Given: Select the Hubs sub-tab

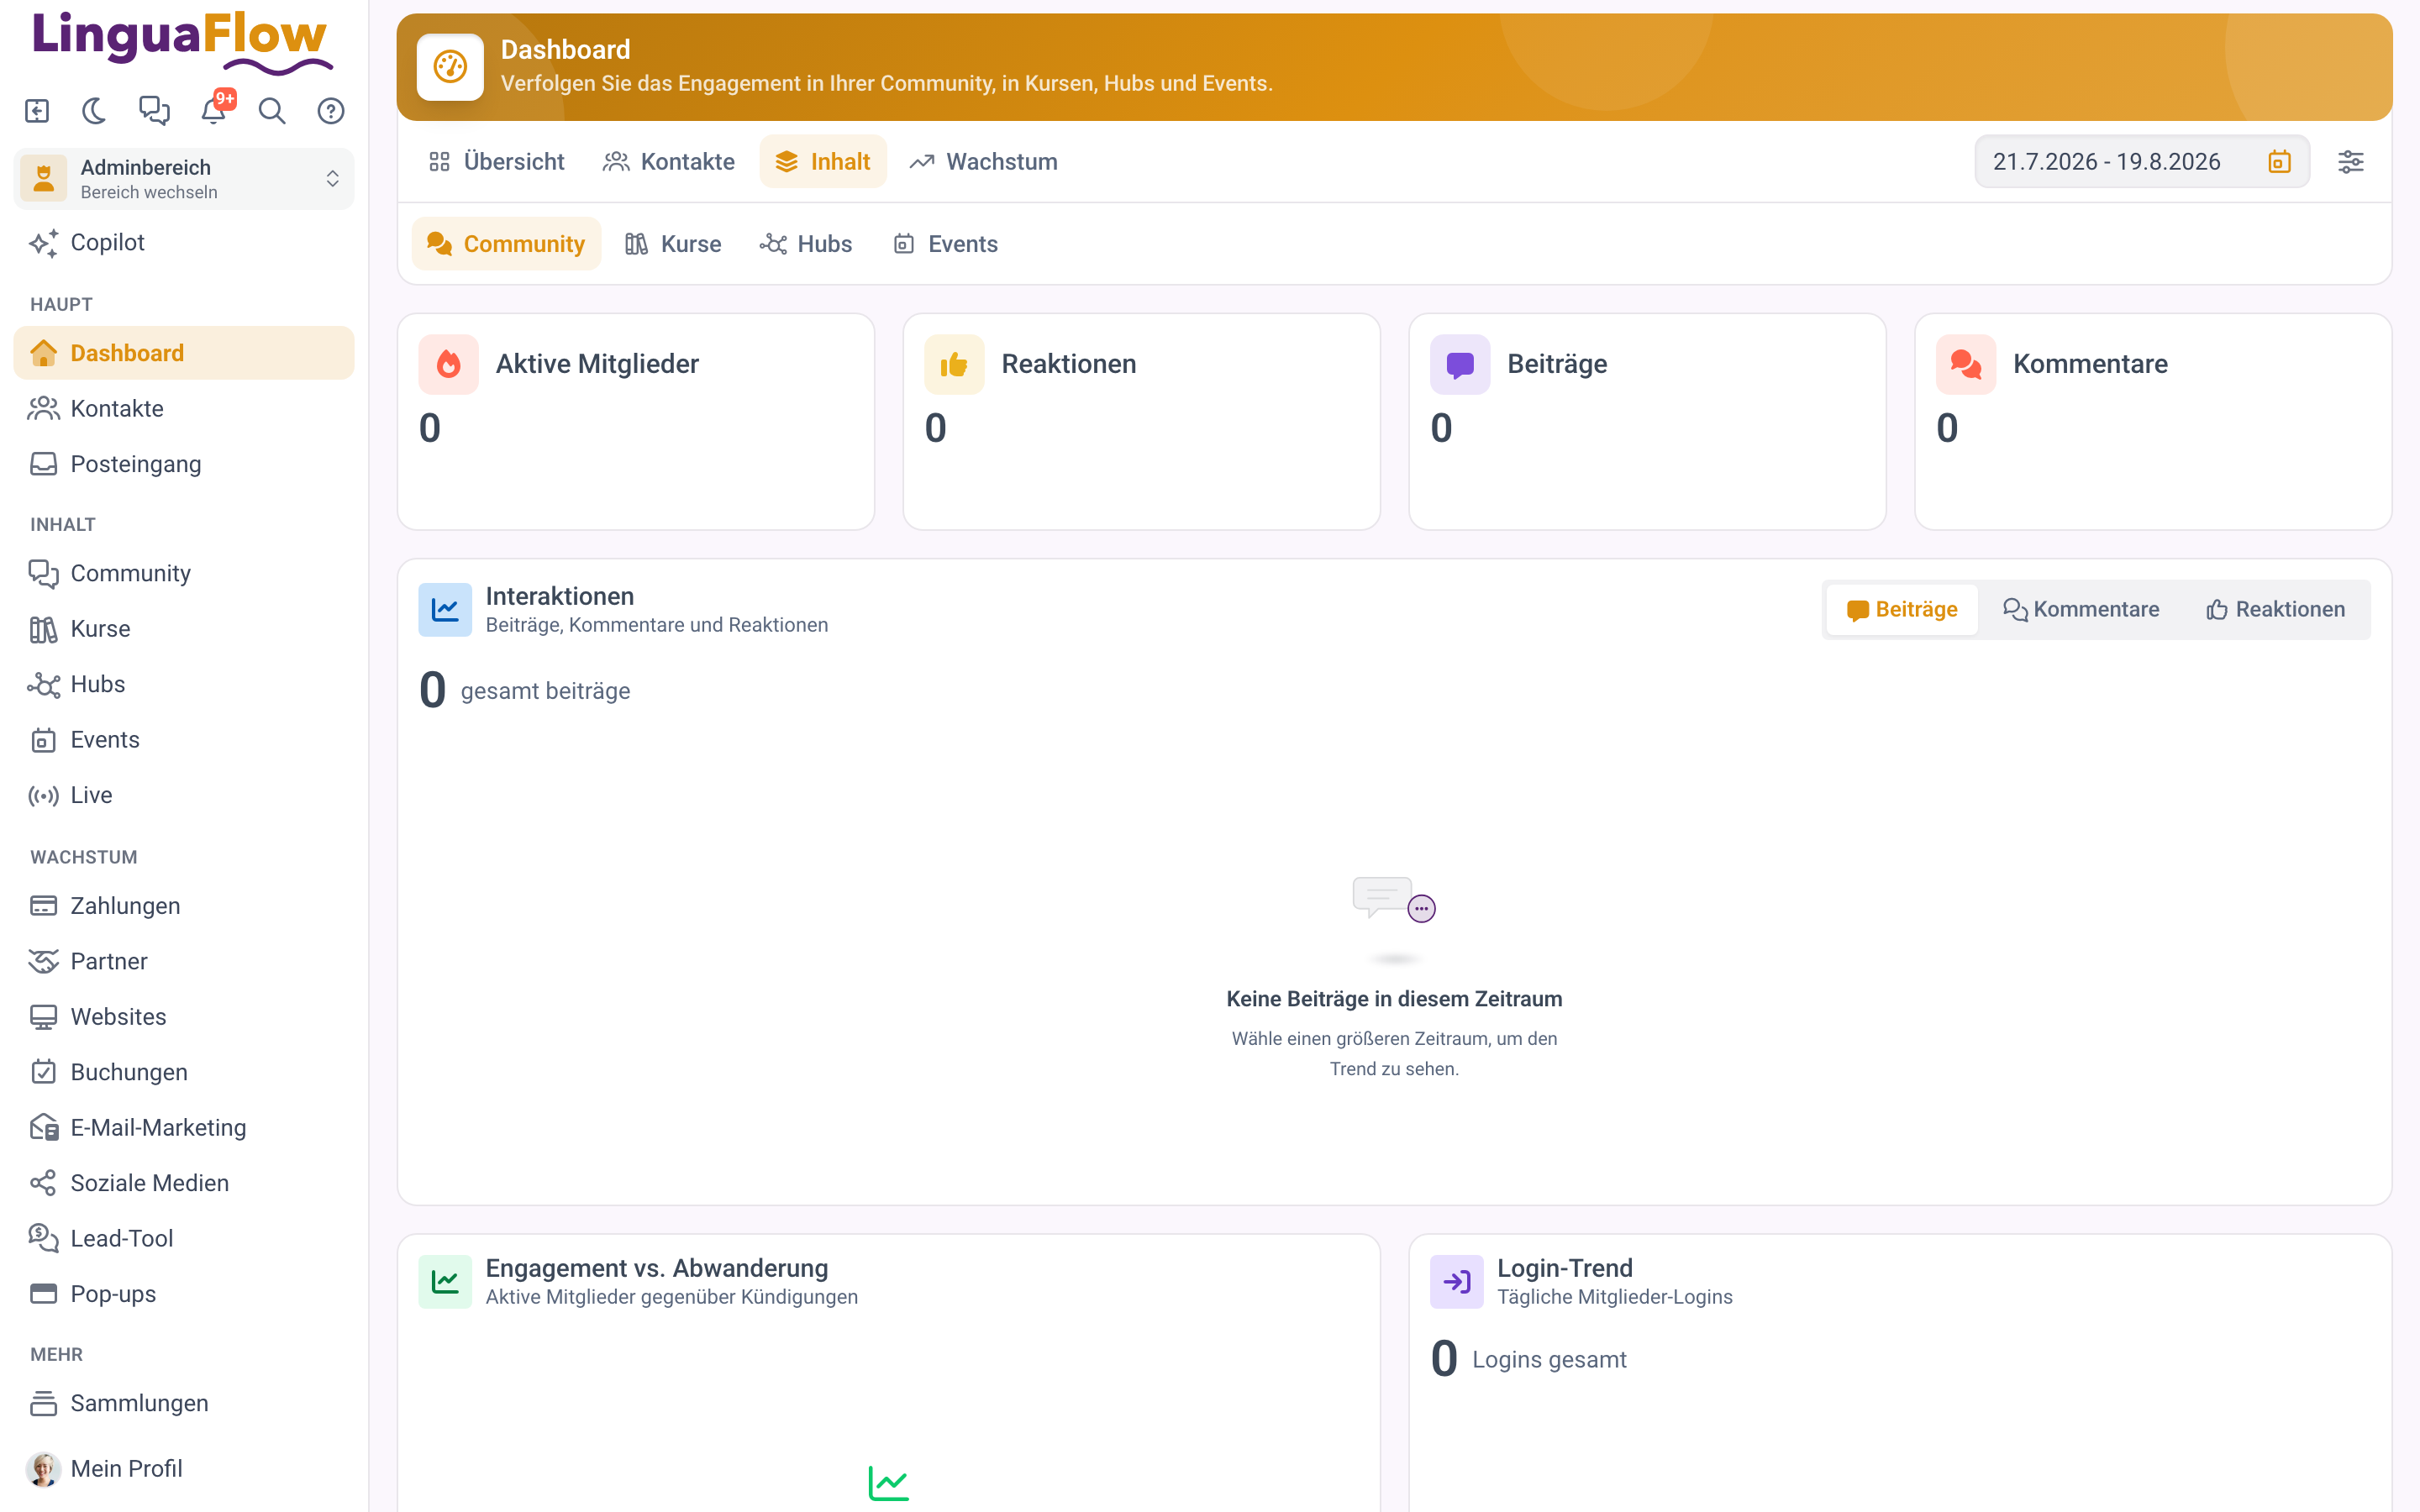Looking at the screenshot, I should [806, 244].
